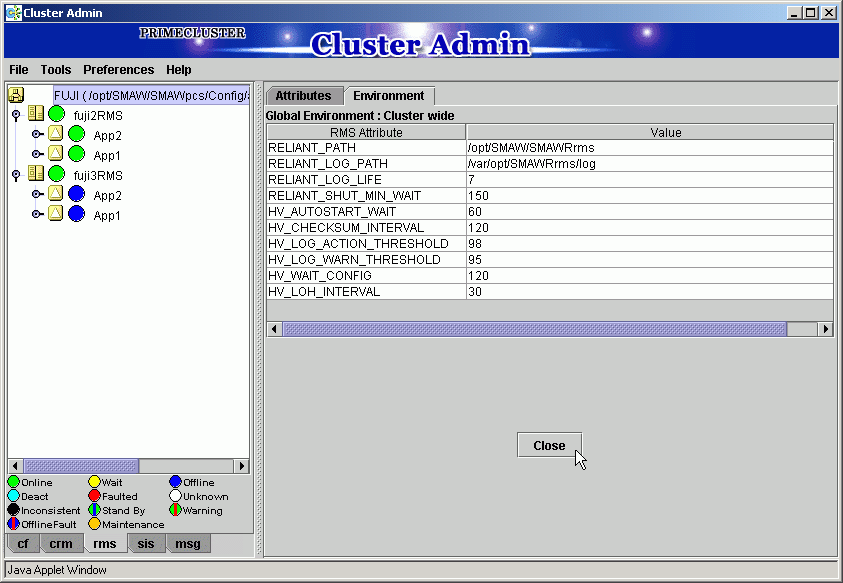This screenshot has width=843, height=583.
Task: Click the RMS Attribute column header
Action: (366, 132)
